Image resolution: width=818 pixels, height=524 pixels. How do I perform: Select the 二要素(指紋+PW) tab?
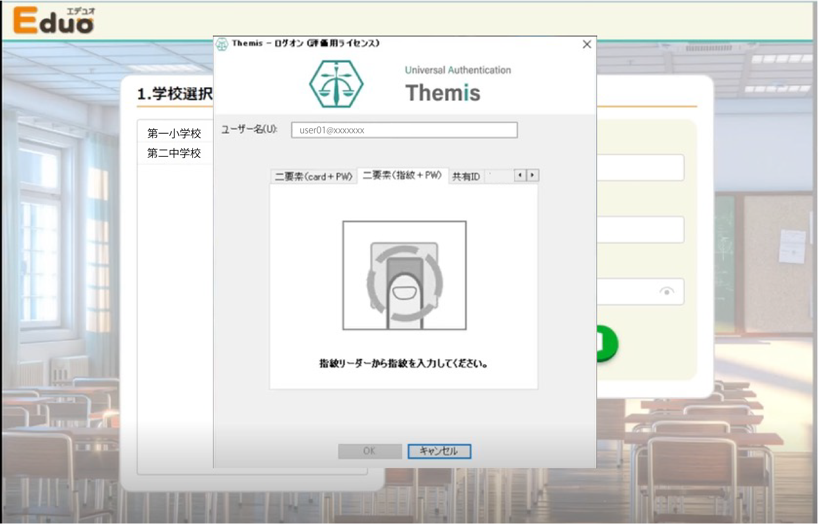402,175
